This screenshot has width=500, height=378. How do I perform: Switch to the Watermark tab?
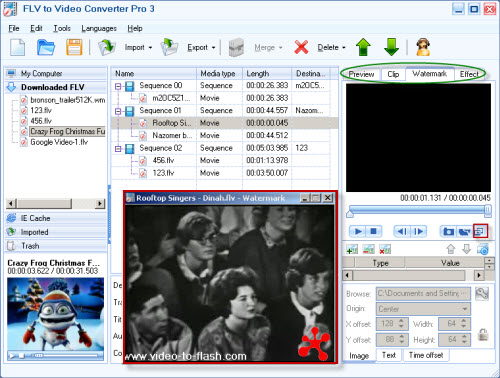(x=430, y=74)
